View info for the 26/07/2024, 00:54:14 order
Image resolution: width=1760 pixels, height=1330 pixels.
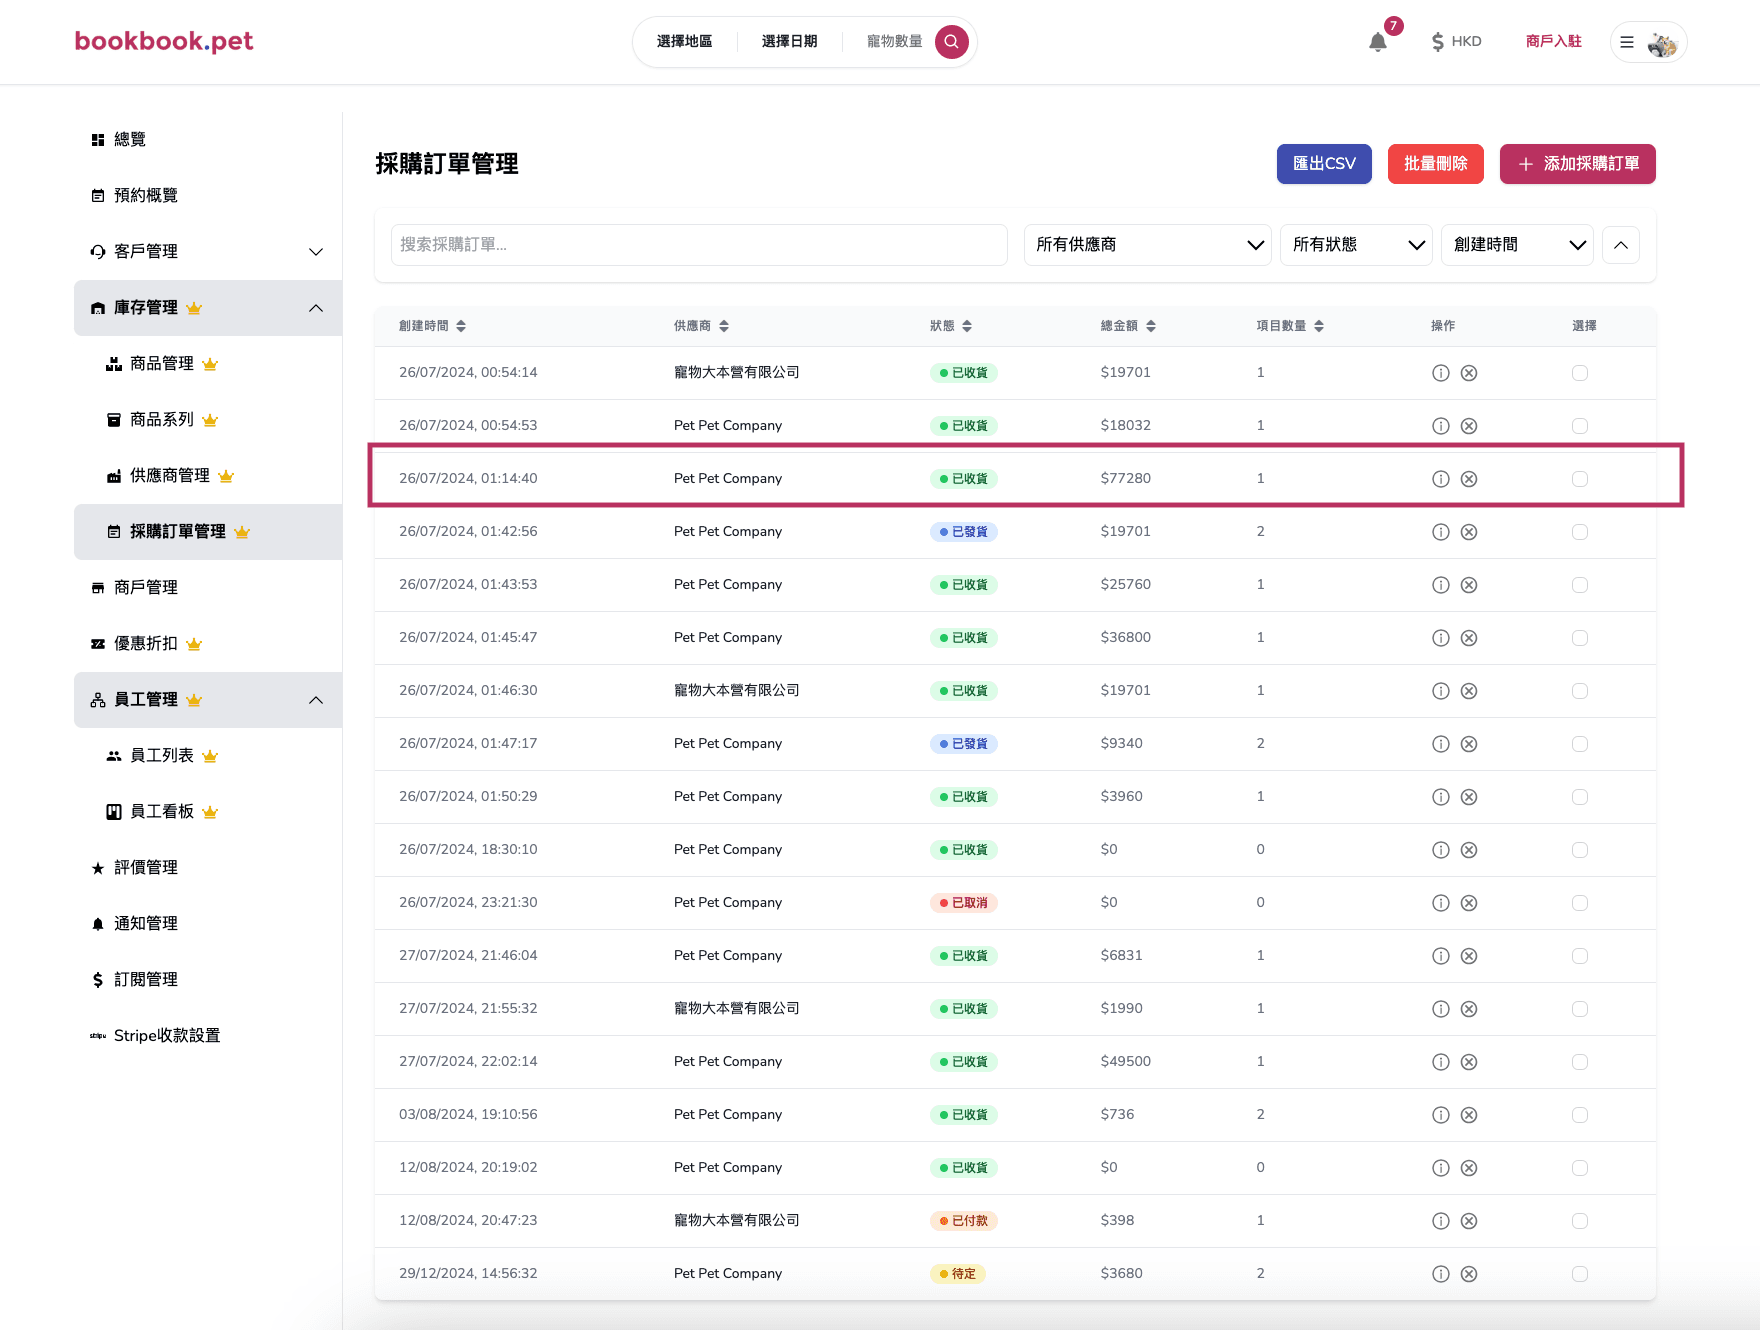click(1441, 373)
